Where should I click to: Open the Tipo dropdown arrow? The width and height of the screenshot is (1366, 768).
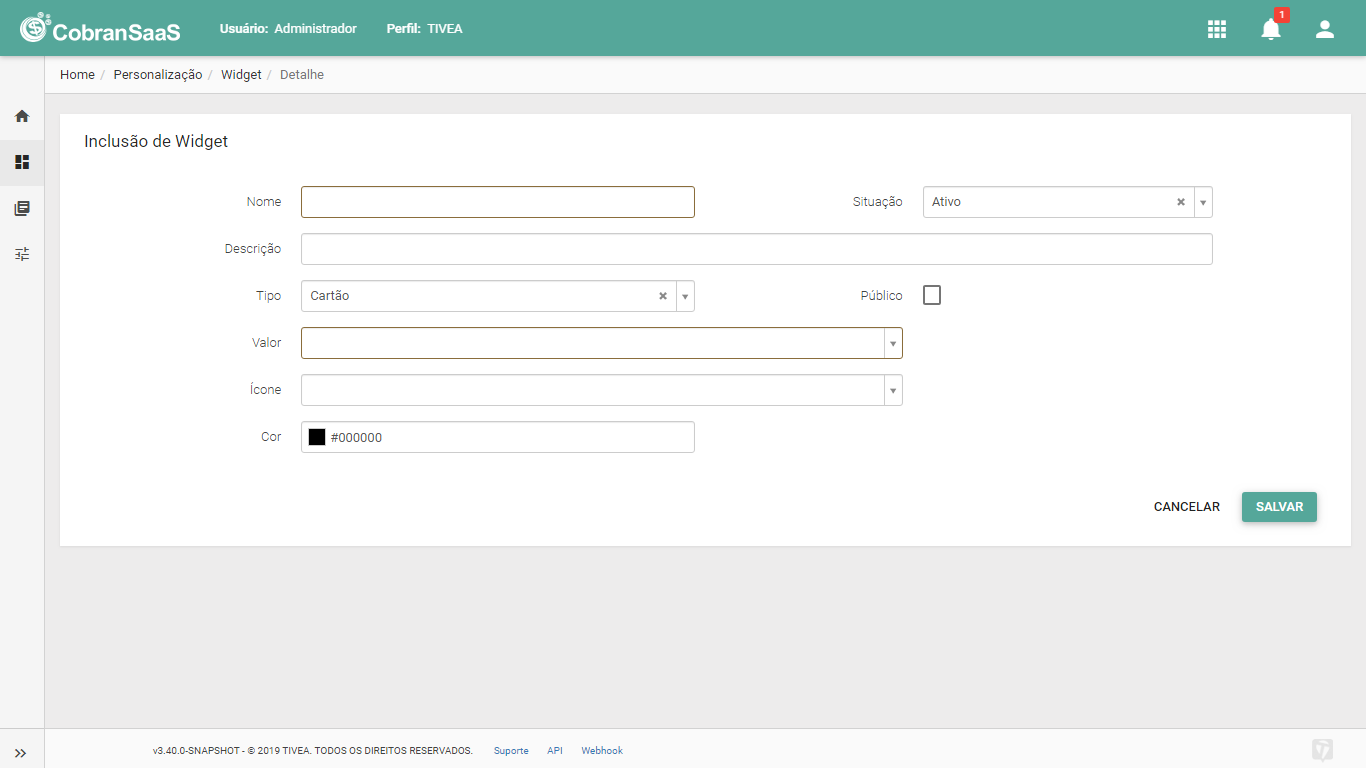tap(685, 296)
